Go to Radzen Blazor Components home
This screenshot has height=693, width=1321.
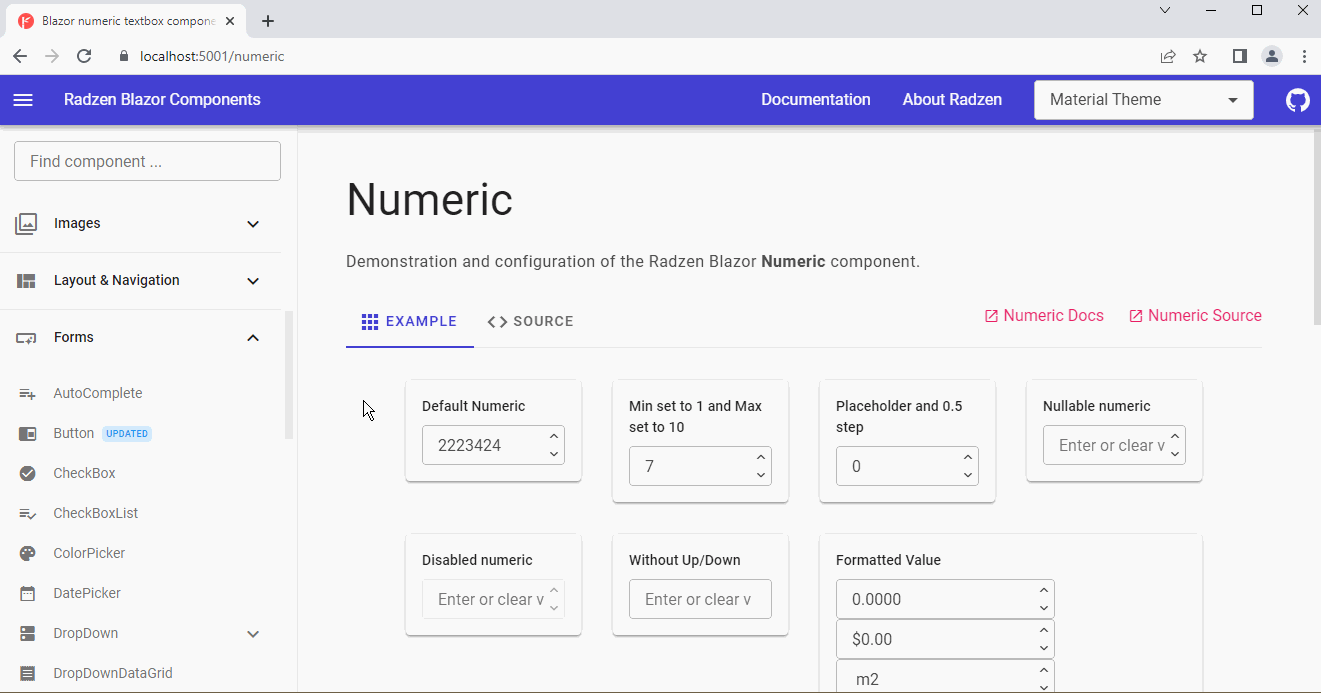click(162, 100)
